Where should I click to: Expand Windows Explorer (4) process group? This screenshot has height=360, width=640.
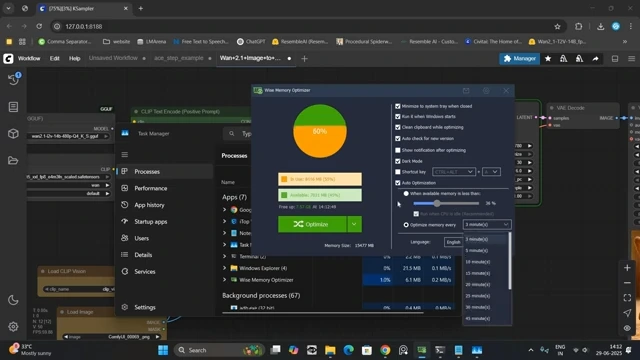tap(224, 268)
